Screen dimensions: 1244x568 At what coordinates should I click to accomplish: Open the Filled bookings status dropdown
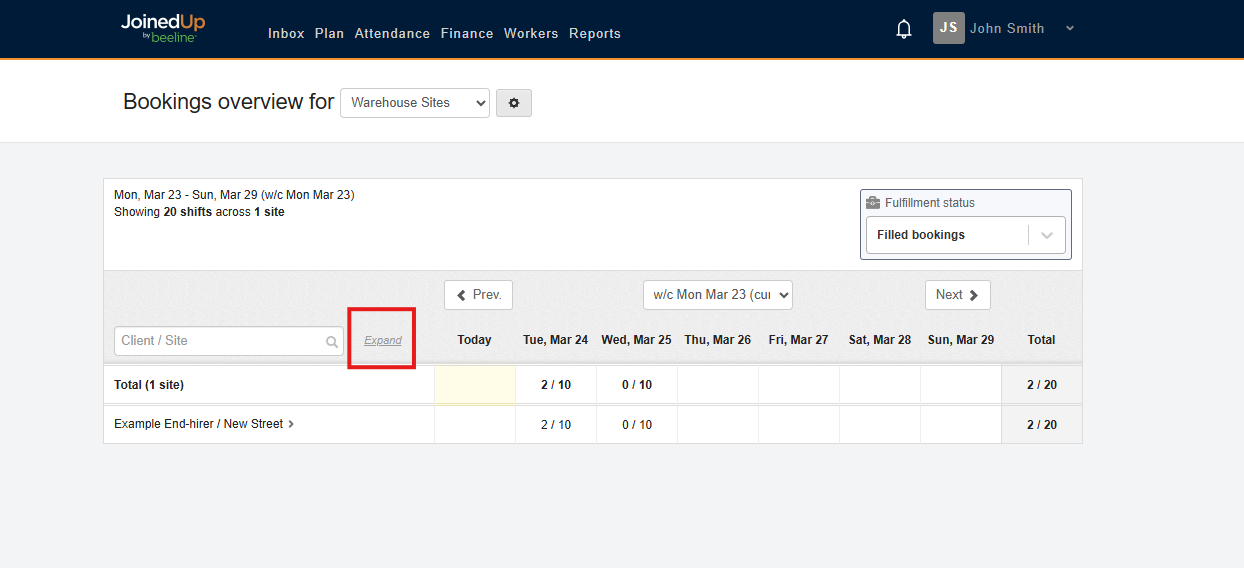point(1047,235)
